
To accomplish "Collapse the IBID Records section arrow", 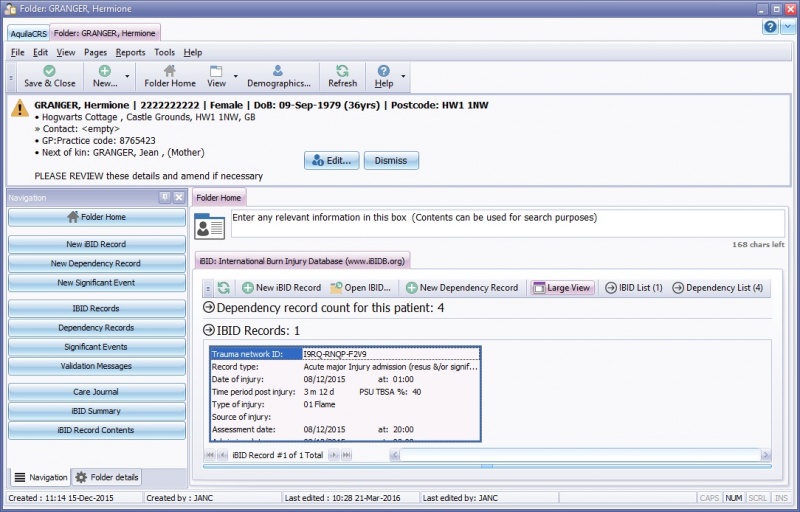I will (209, 330).
